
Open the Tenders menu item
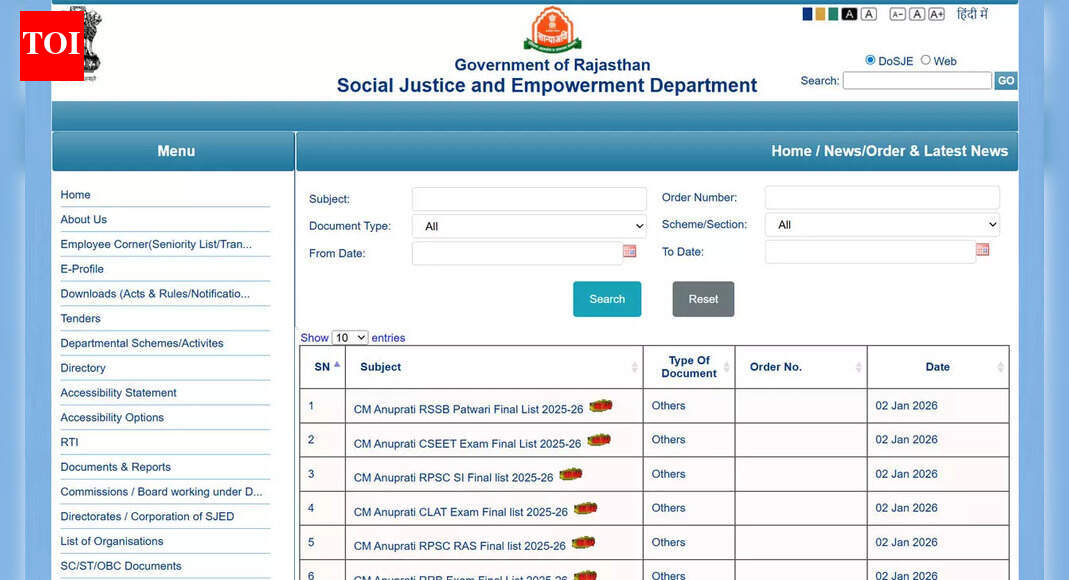(x=80, y=318)
